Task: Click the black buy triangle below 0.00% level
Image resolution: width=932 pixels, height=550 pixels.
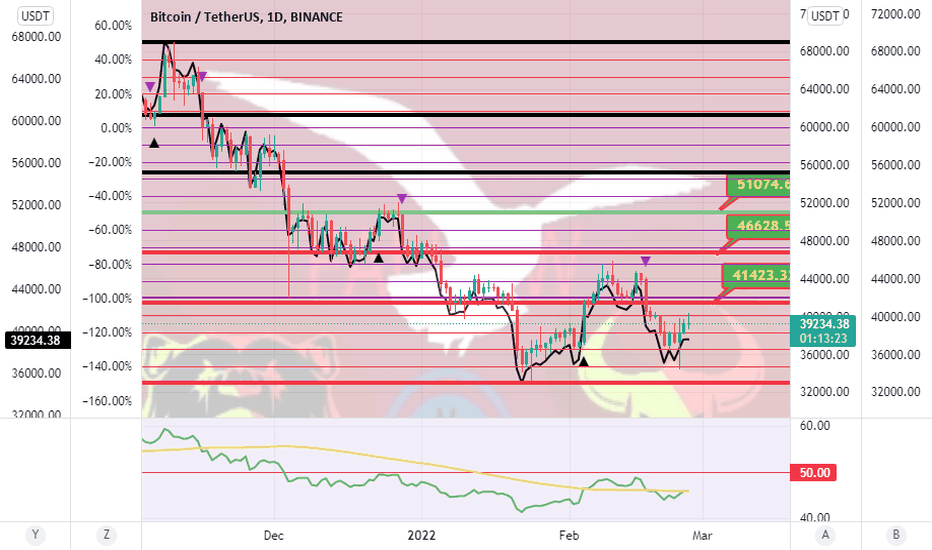Action: click(154, 143)
